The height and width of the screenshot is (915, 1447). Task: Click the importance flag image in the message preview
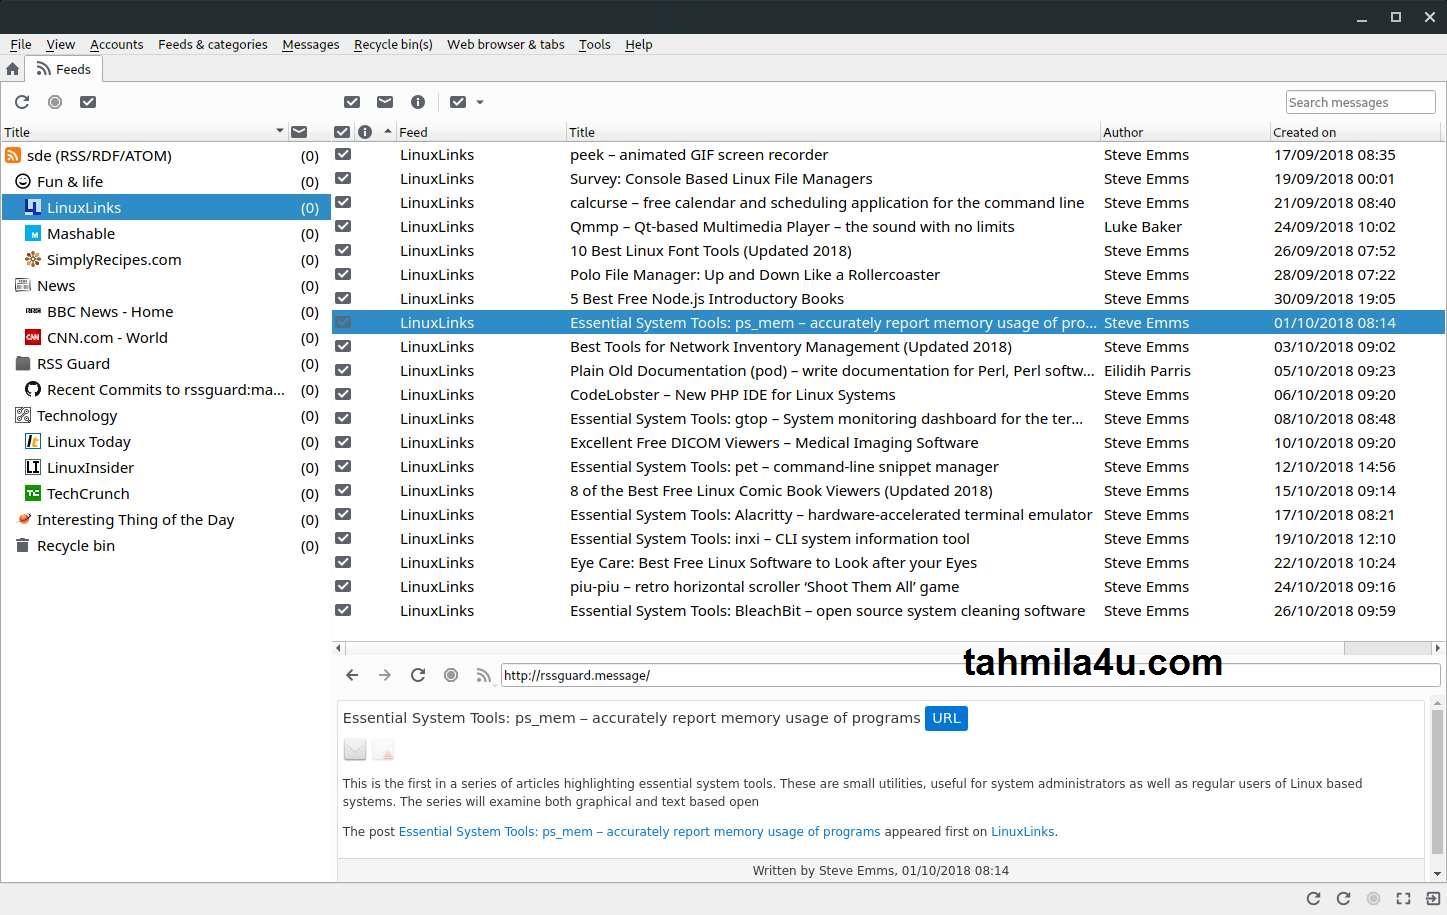(x=384, y=749)
